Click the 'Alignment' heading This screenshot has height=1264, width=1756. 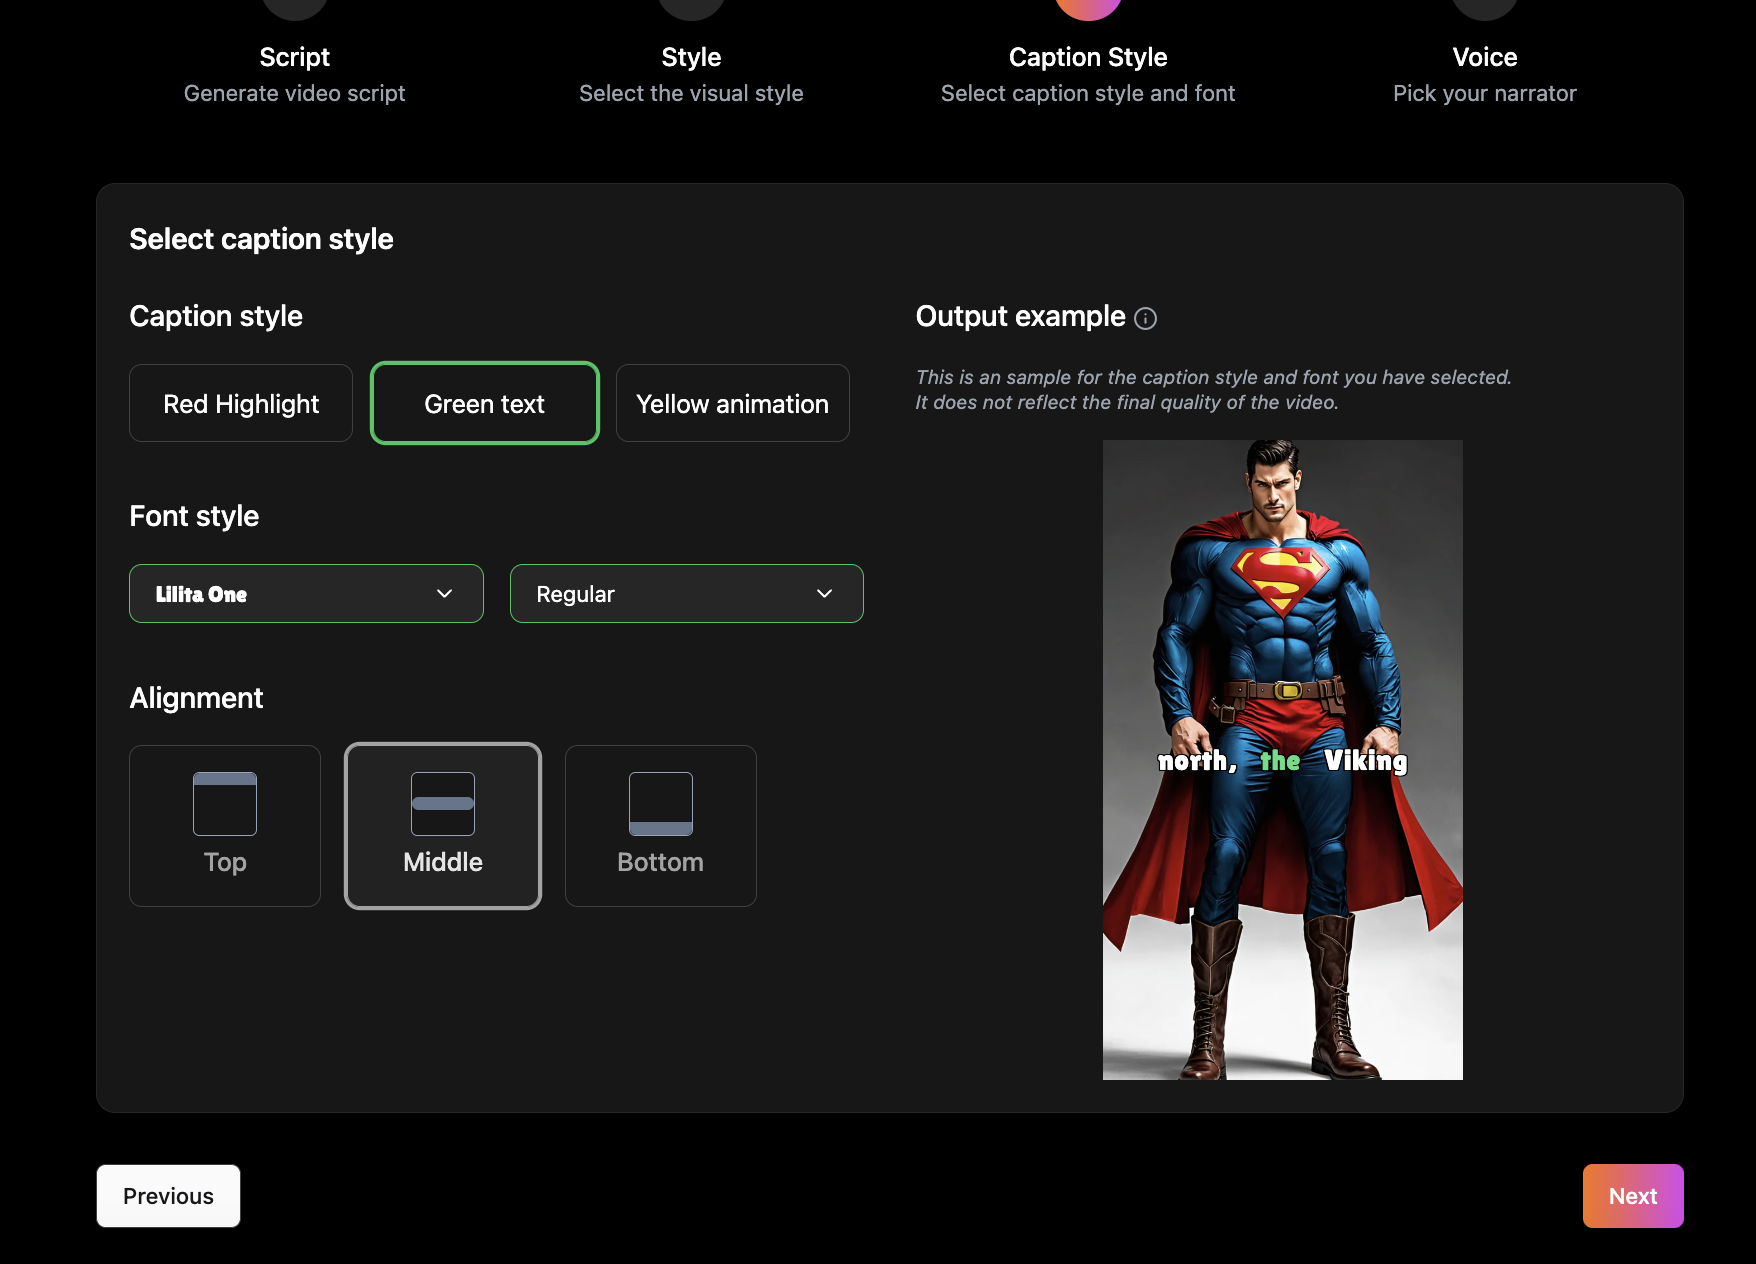tap(196, 698)
